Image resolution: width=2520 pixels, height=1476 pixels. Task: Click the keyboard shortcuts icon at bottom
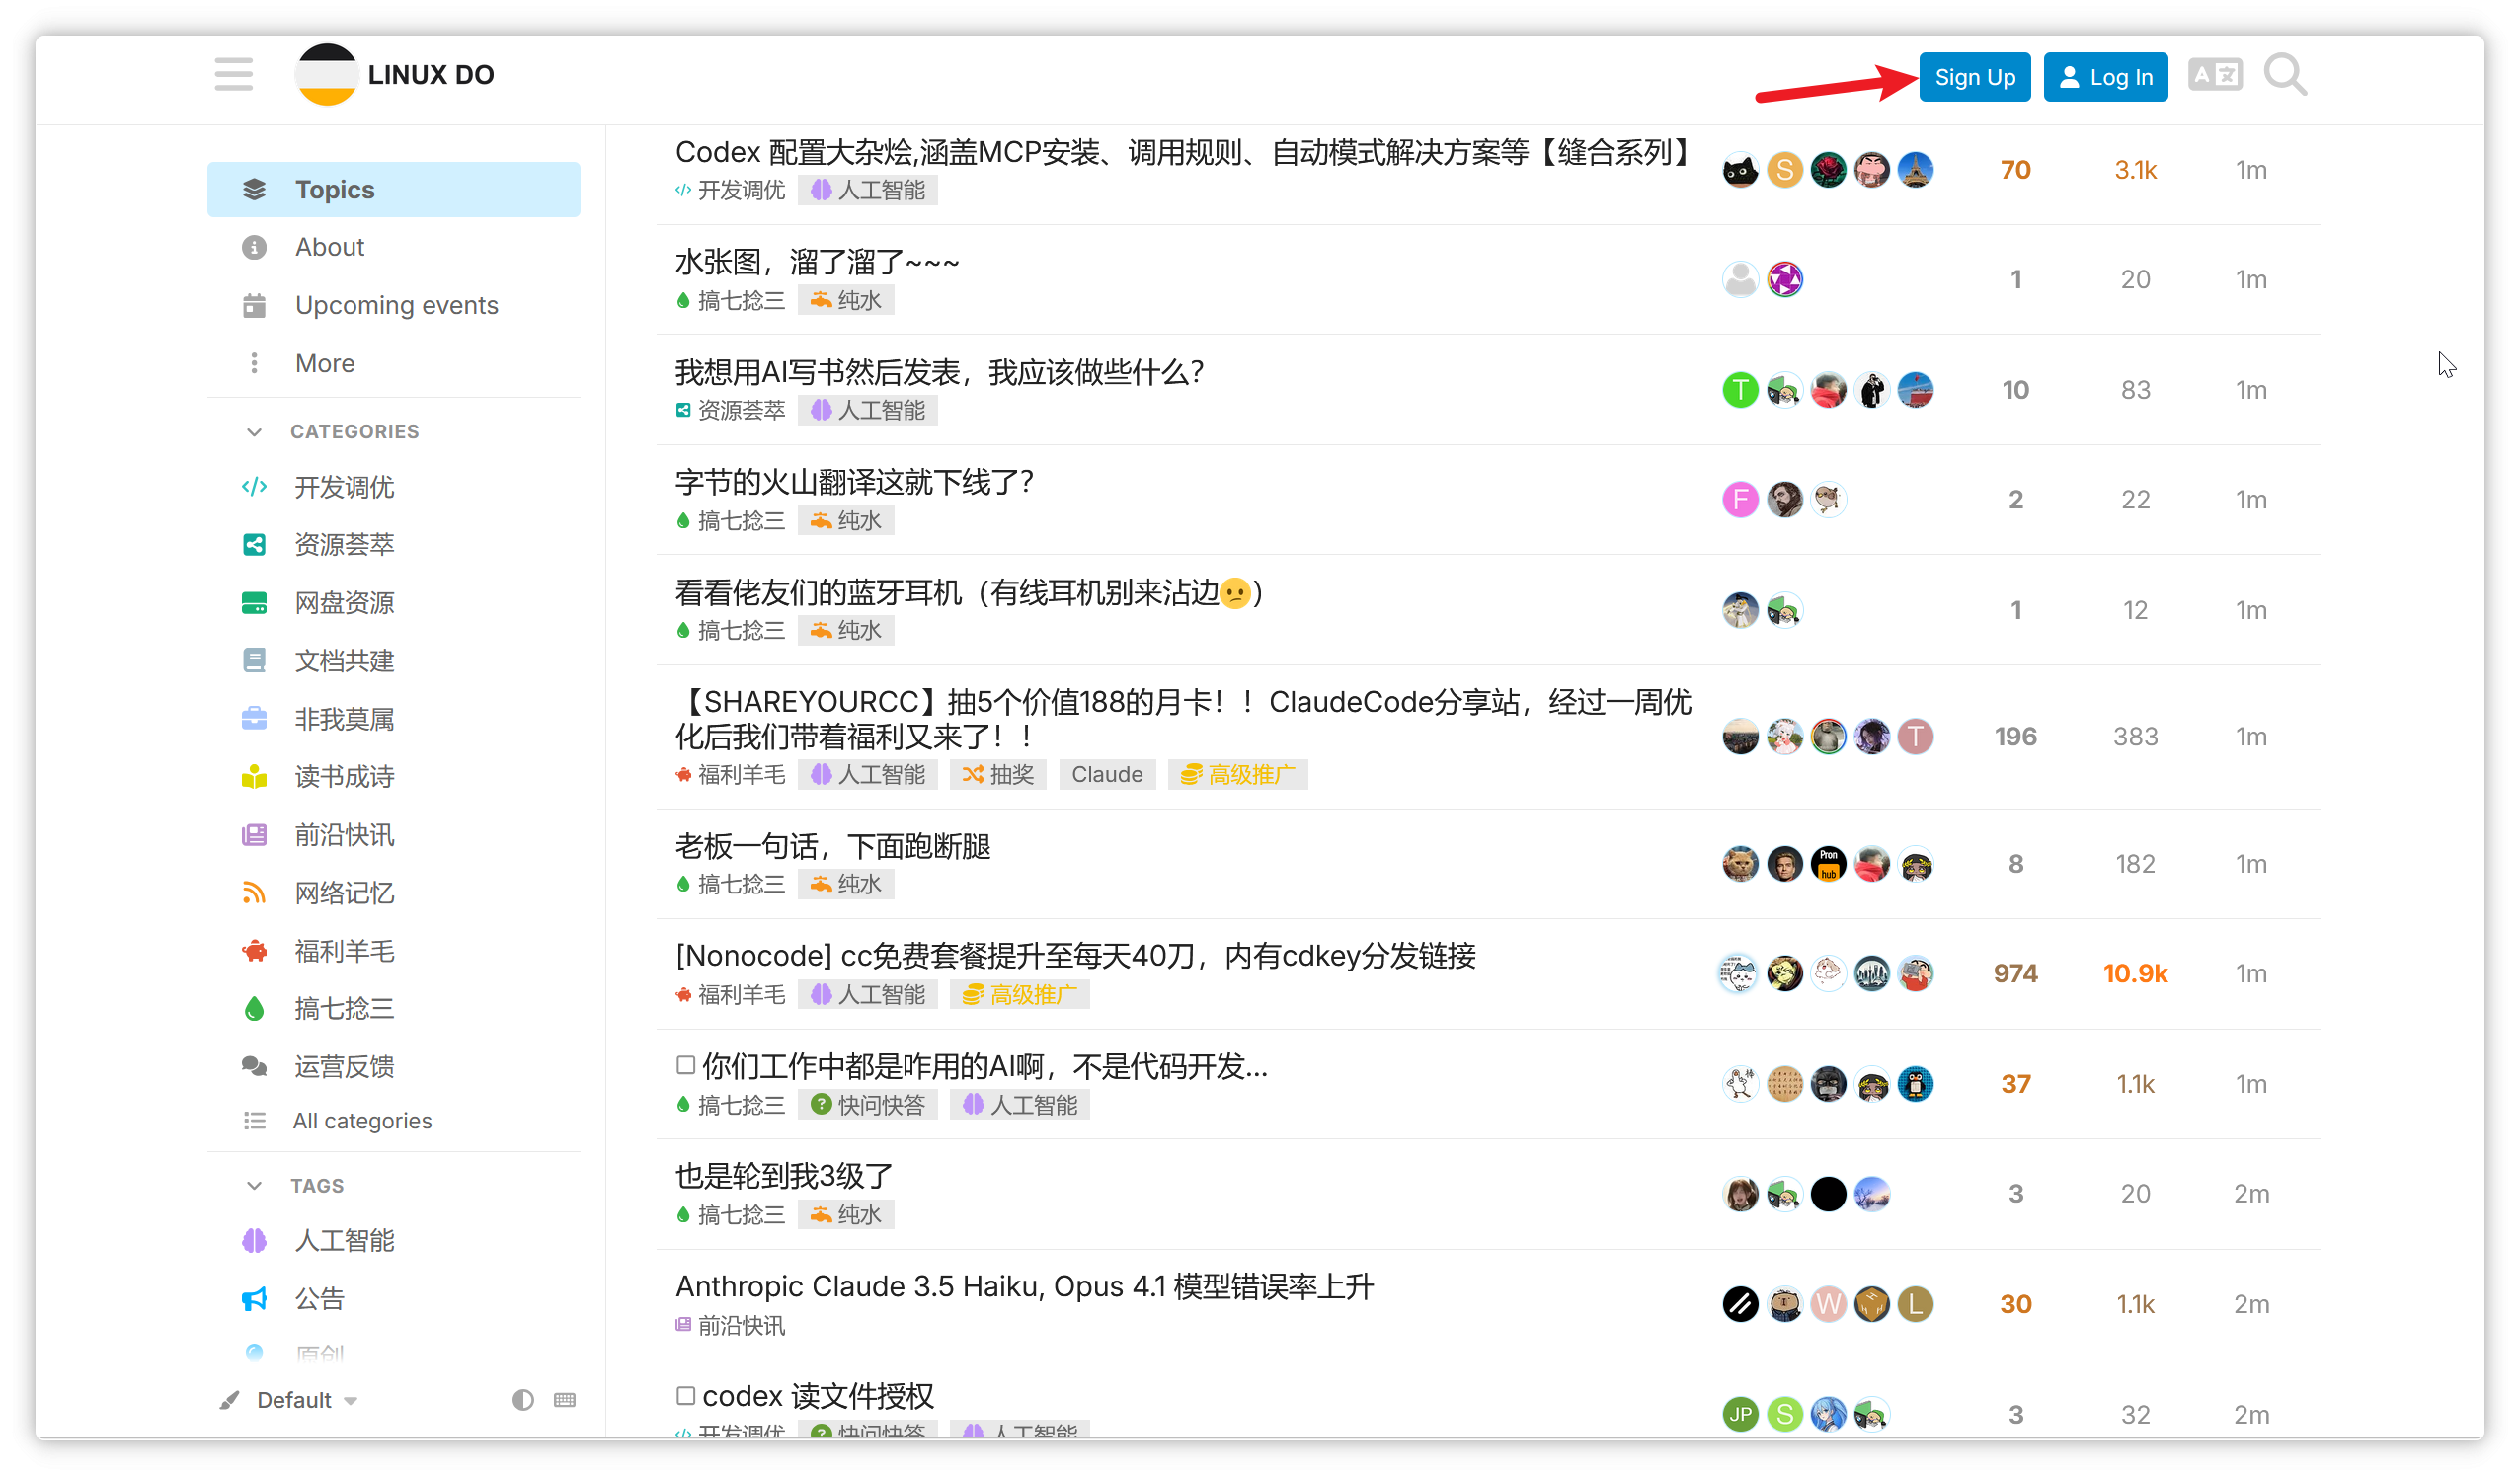point(565,1400)
